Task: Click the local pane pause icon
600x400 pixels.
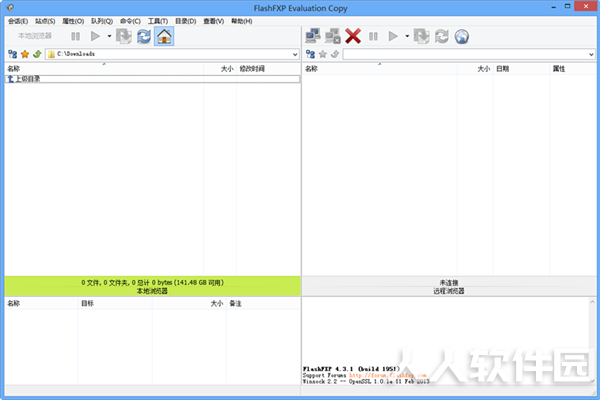Action: tap(76, 36)
